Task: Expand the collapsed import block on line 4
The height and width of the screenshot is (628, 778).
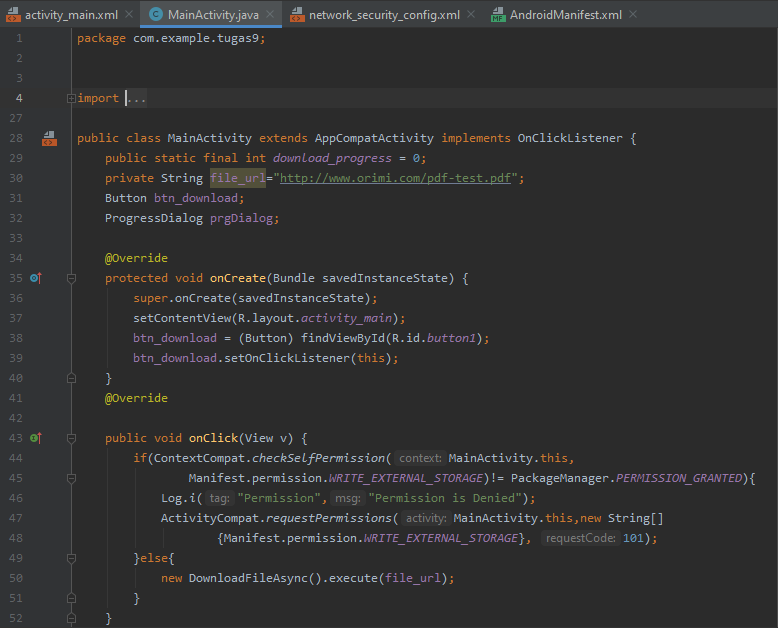Action: click(x=71, y=98)
